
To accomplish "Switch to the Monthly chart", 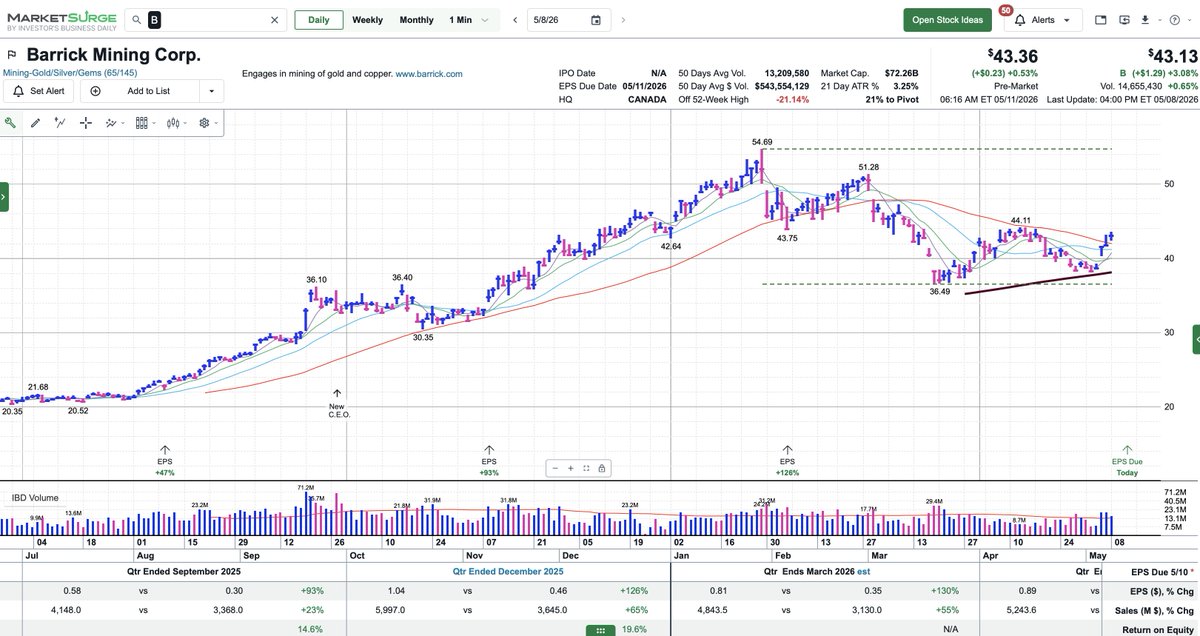I will pyautogui.click(x=416, y=20).
